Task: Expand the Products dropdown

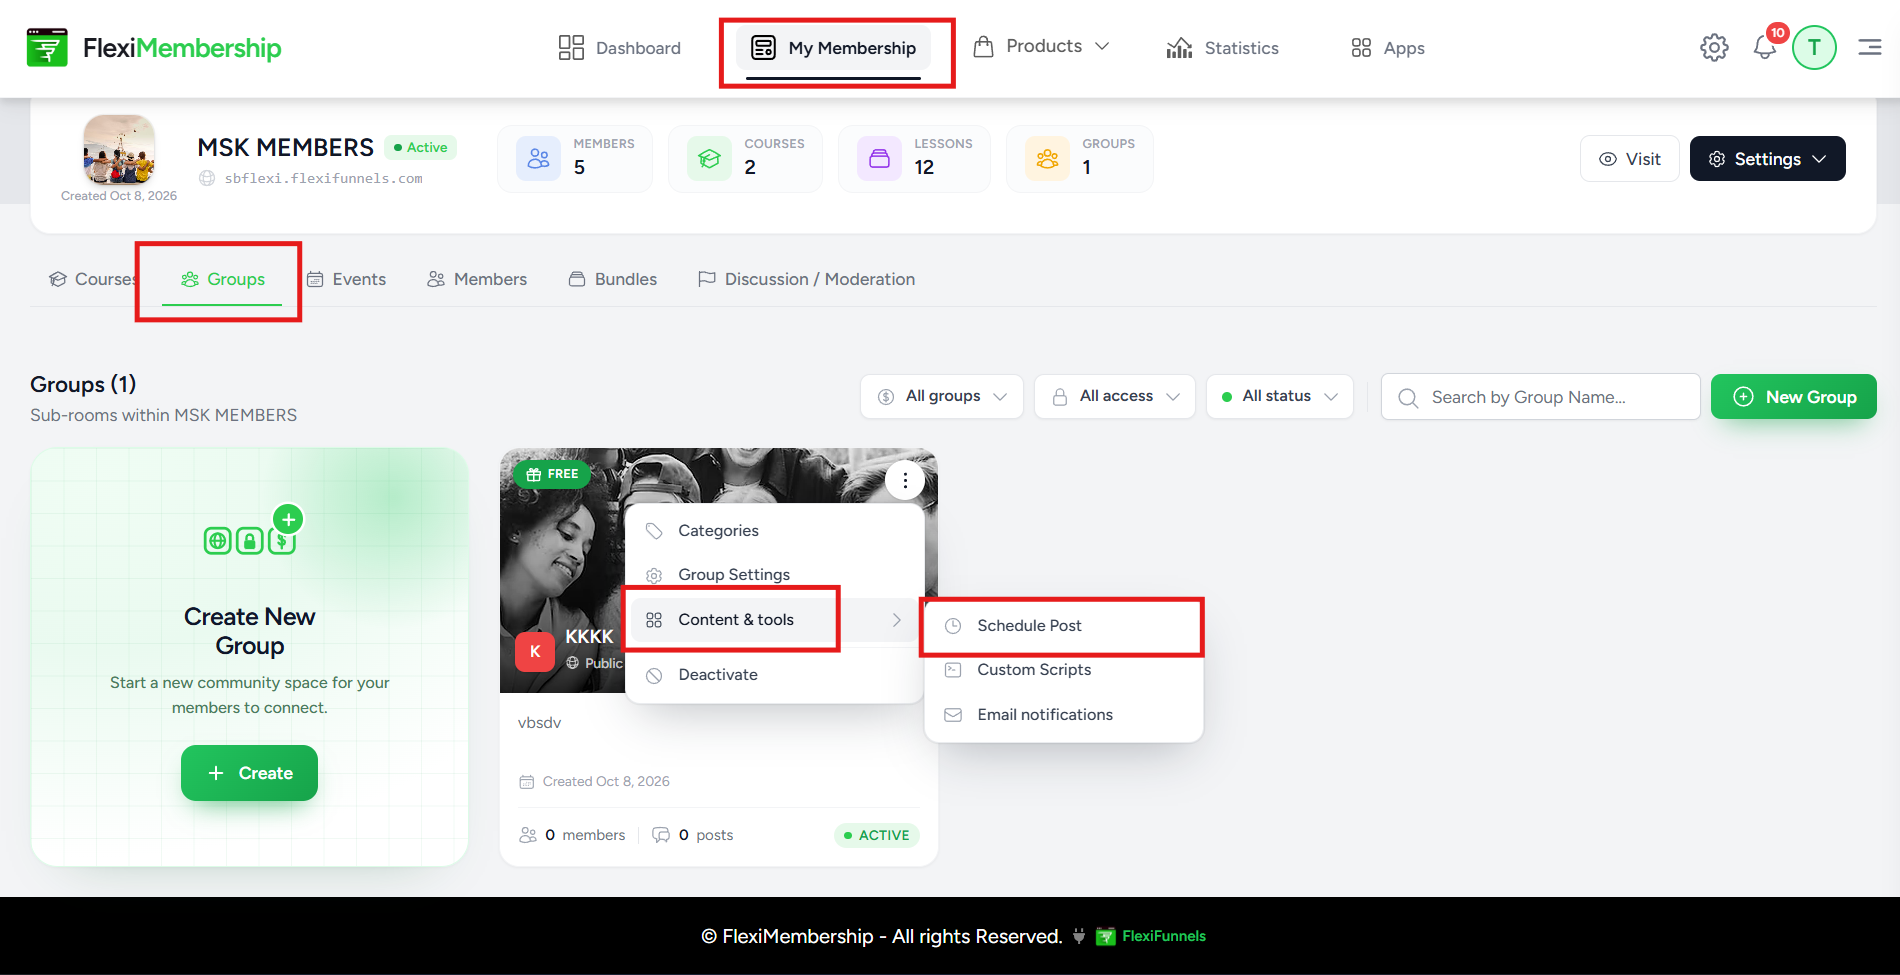Action: coord(1042,47)
